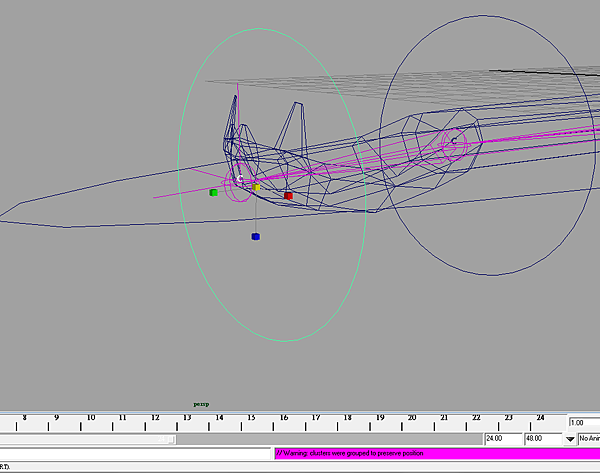Click the playback end field showing 24.00
The height and width of the screenshot is (473, 600).
(503, 439)
